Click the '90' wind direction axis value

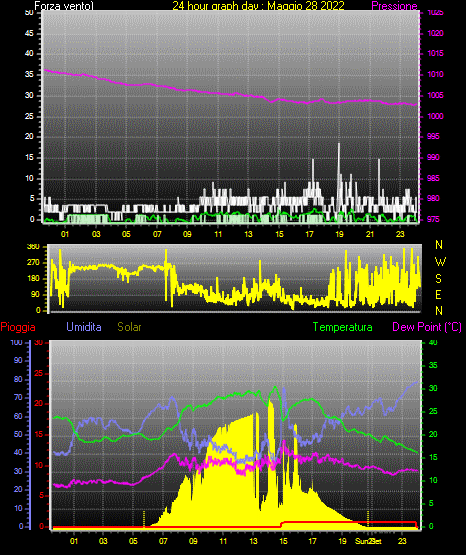pos(35,294)
